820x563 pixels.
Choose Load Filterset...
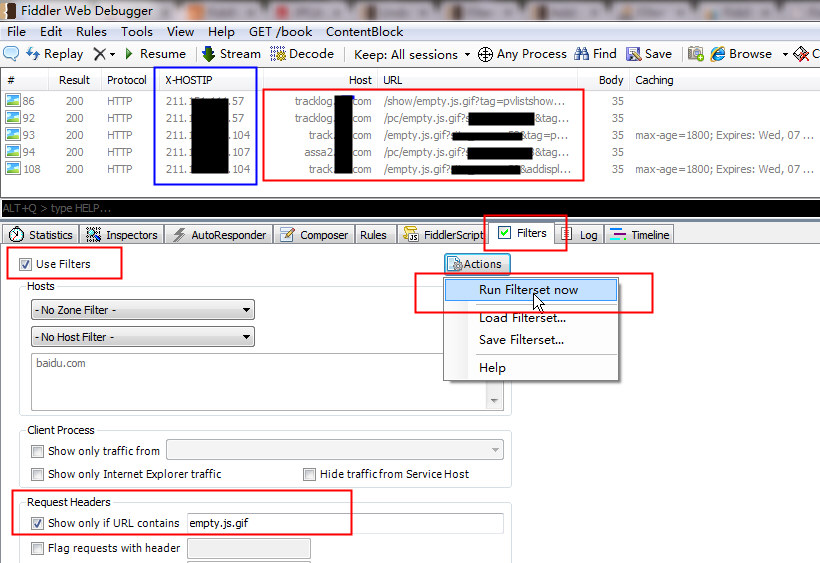[x=531, y=318]
